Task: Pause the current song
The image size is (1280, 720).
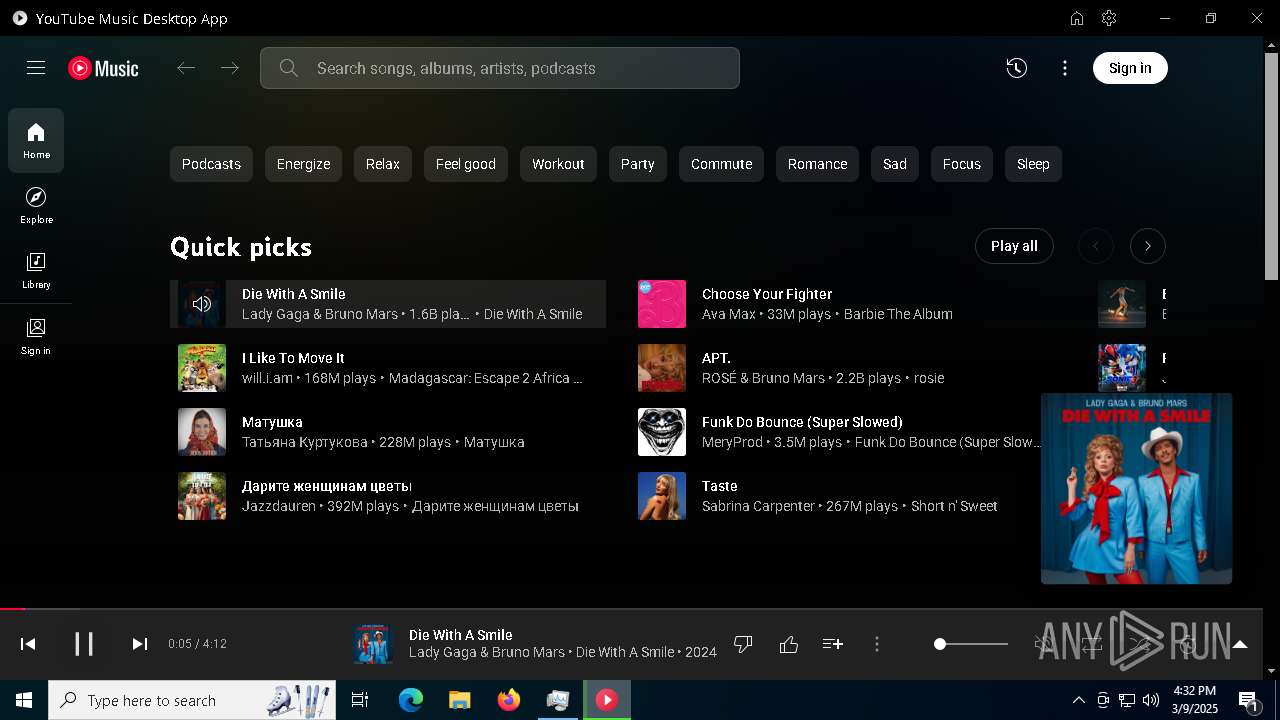Action: pos(84,644)
